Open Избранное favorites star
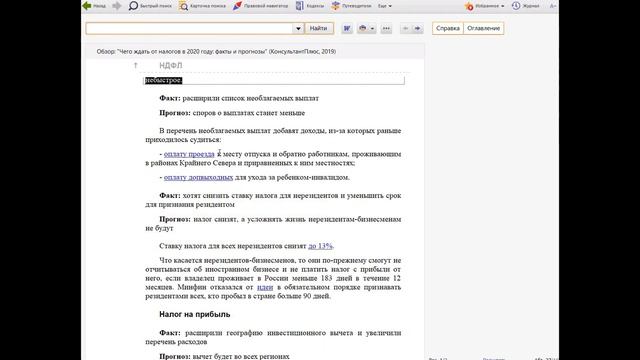Viewport: 640px width, 360px height. 469,6
